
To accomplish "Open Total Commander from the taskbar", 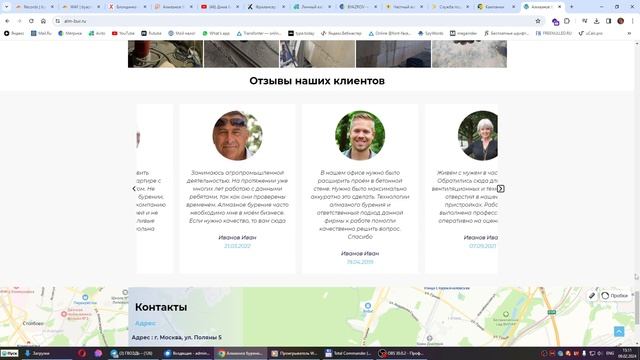I will click(348, 353).
